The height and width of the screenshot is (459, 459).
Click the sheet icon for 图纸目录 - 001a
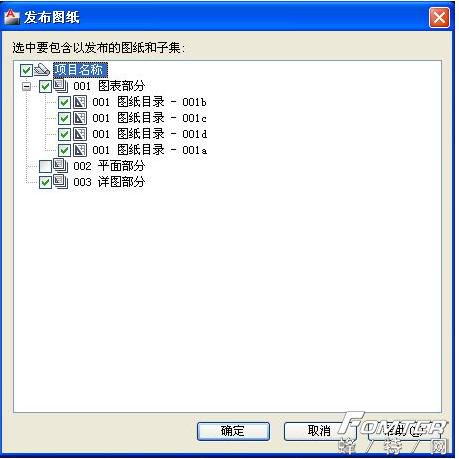(x=80, y=150)
